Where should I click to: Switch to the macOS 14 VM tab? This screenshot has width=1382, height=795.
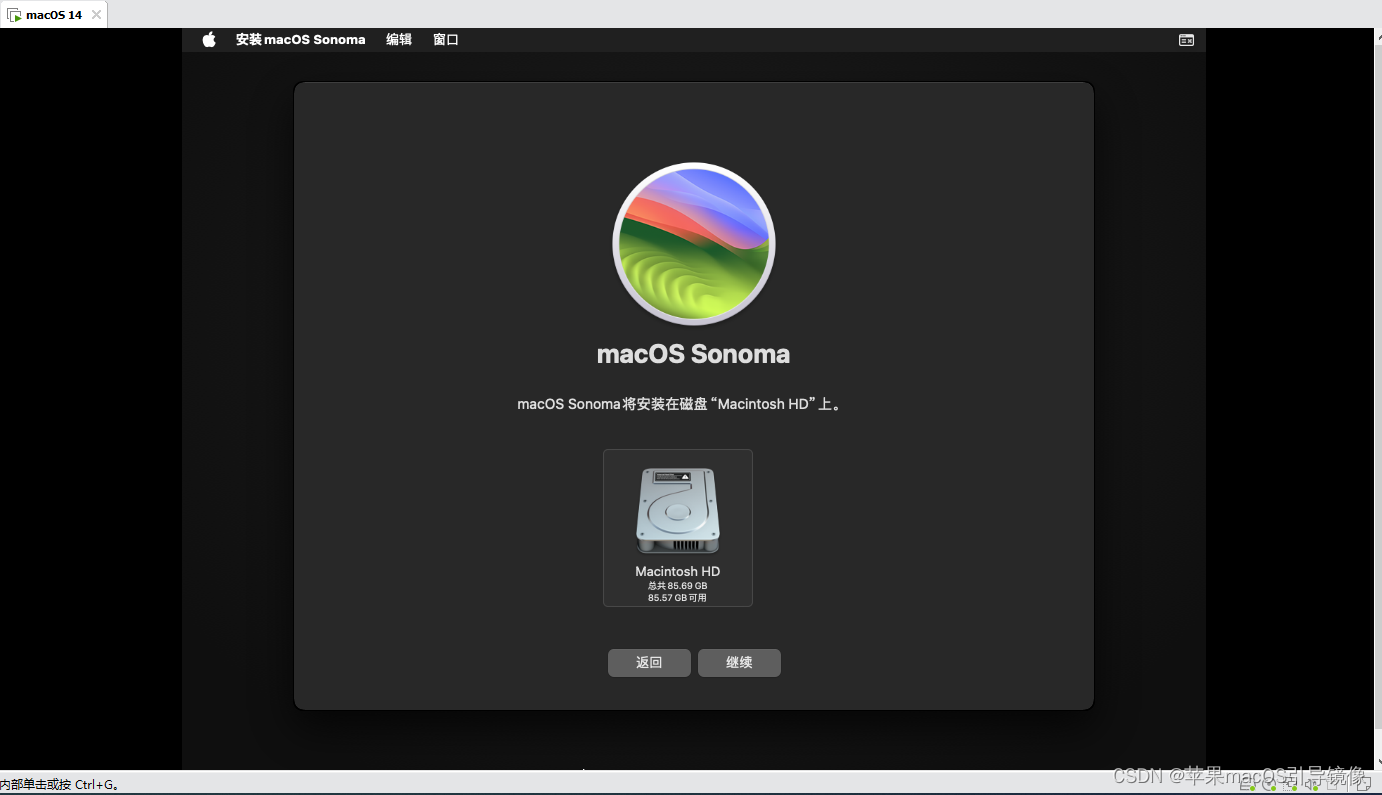[x=53, y=15]
